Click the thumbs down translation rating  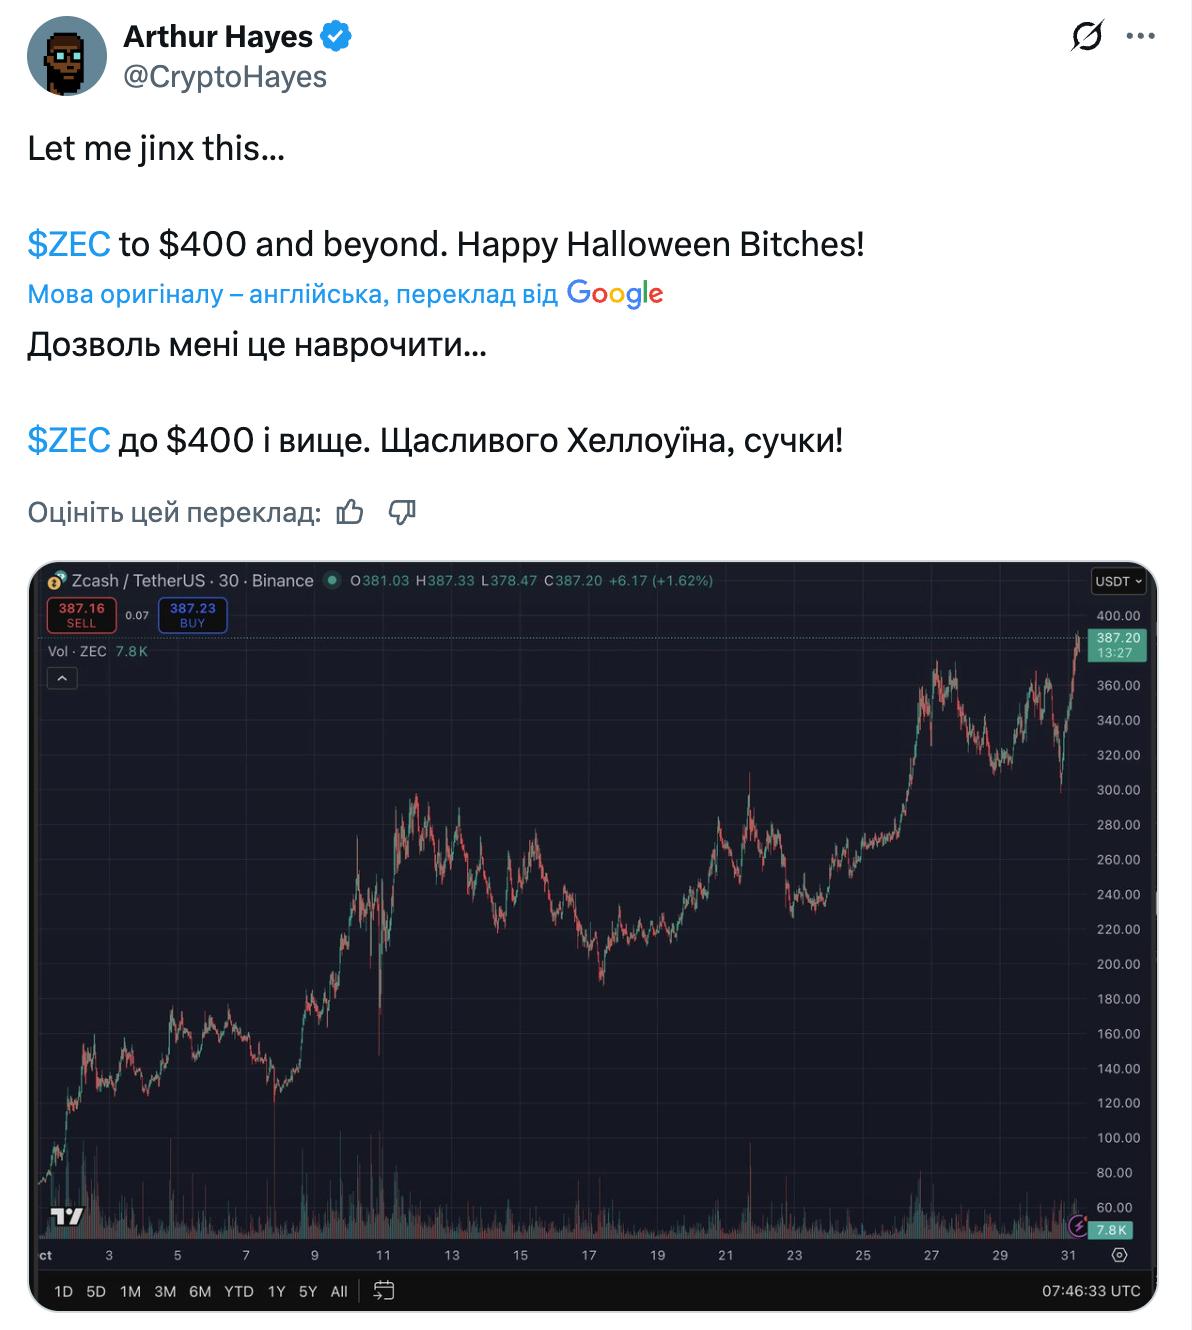[402, 512]
